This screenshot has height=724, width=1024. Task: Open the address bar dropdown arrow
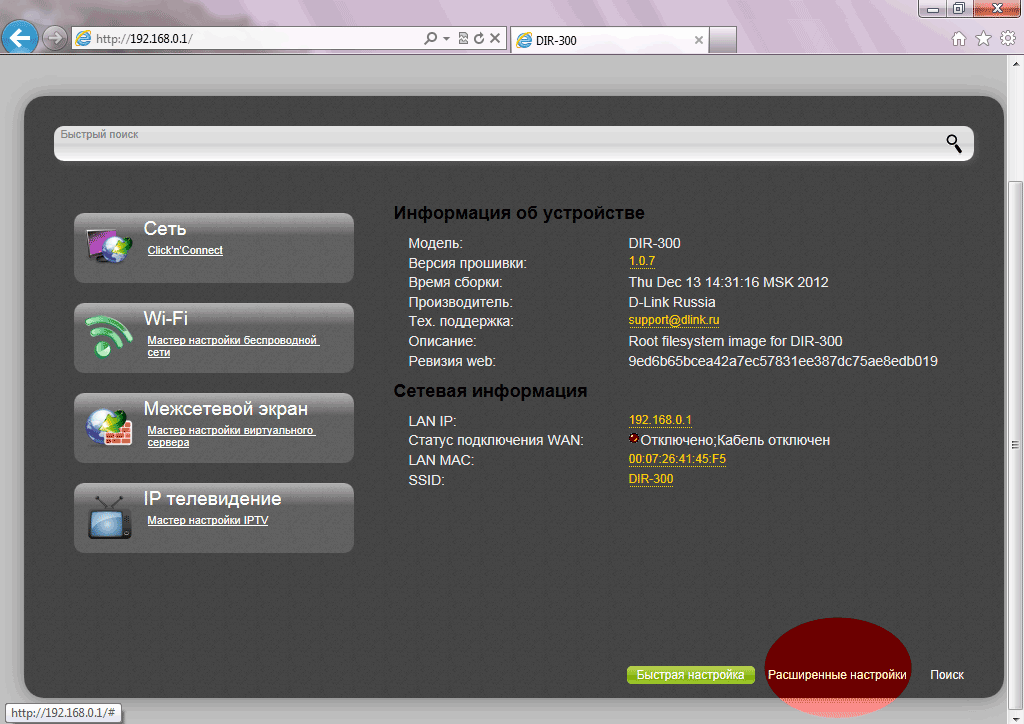point(447,39)
